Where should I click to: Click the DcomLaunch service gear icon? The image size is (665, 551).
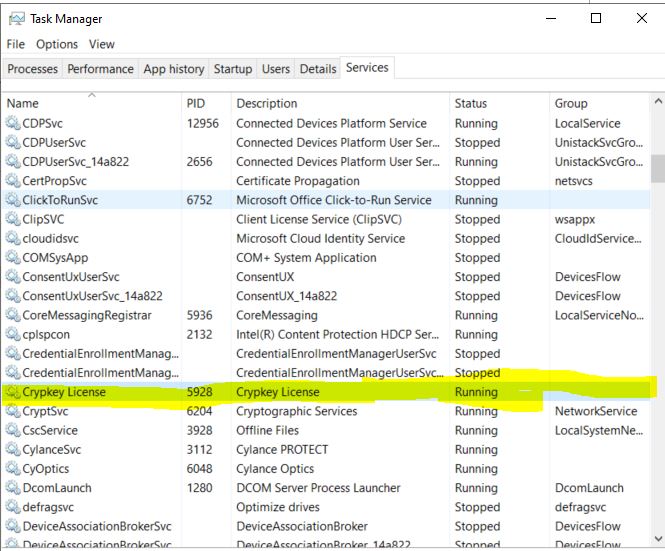(13, 488)
